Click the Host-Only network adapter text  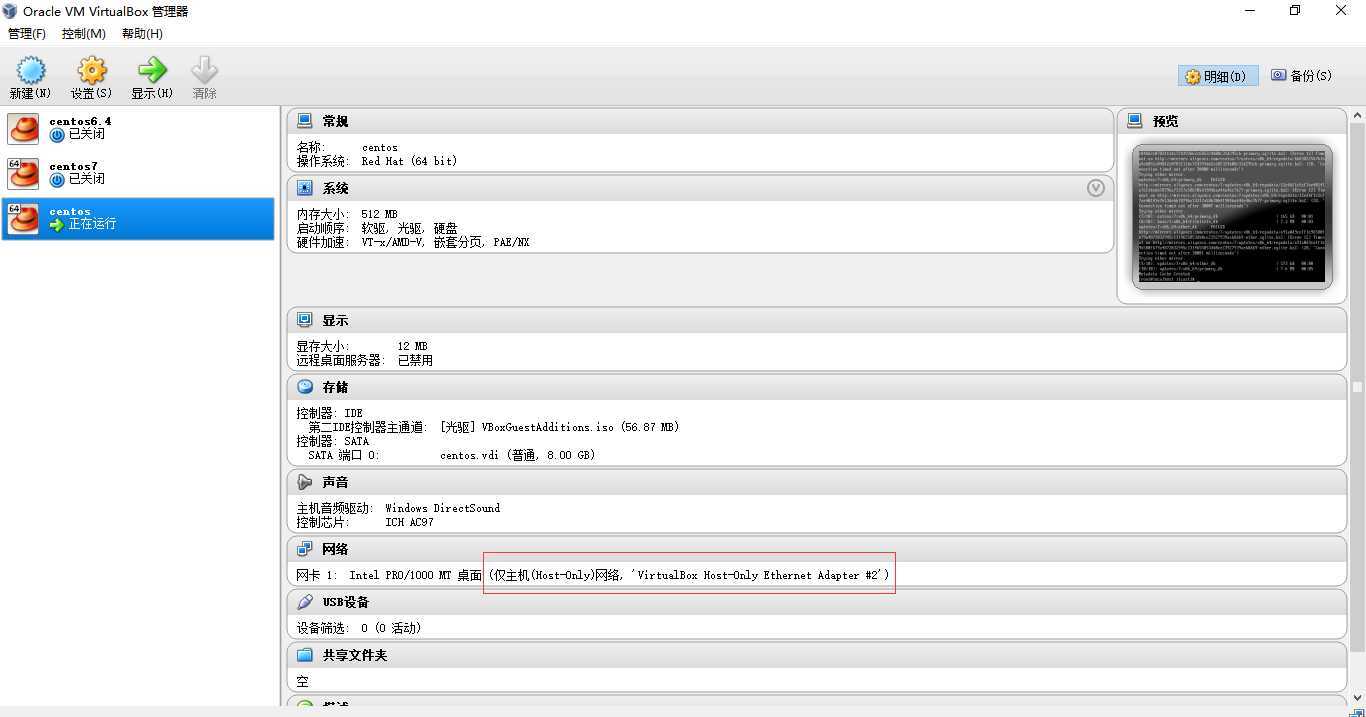click(x=689, y=575)
